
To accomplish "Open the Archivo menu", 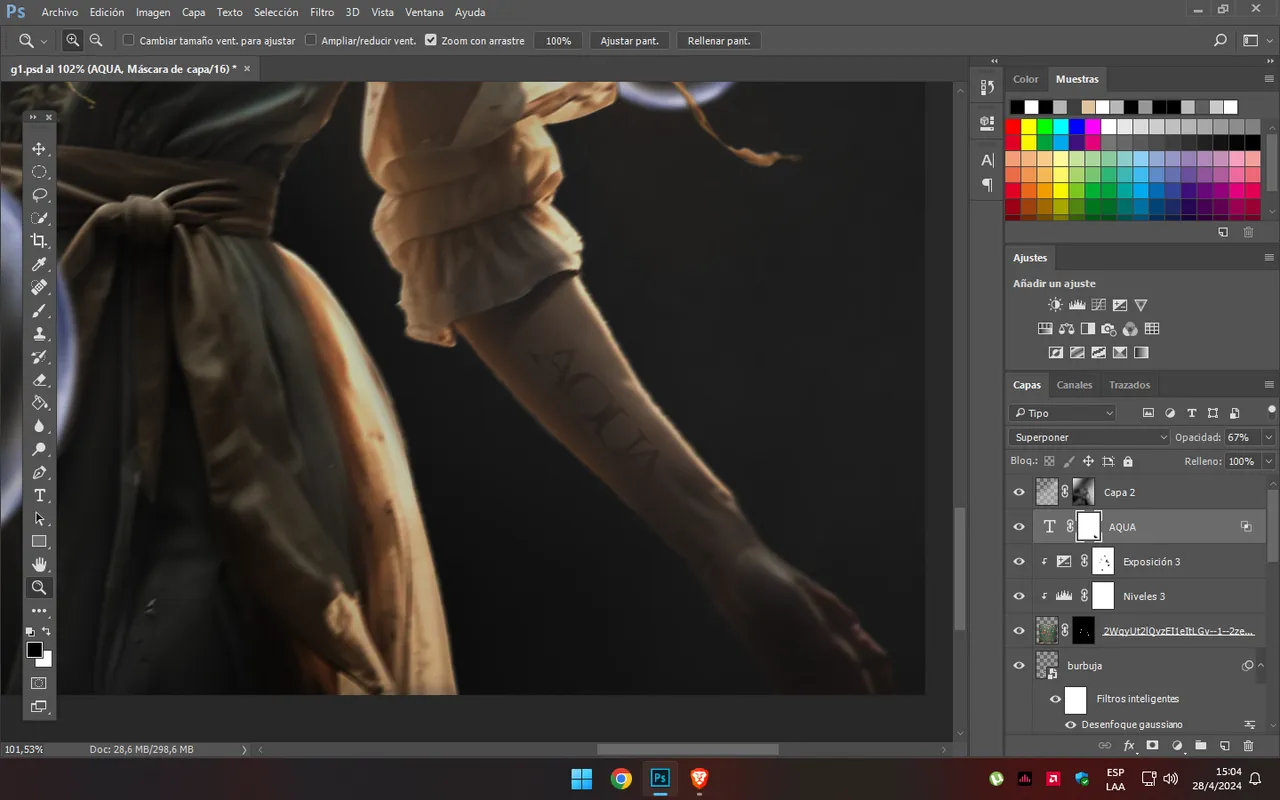I will pyautogui.click(x=60, y=12).
